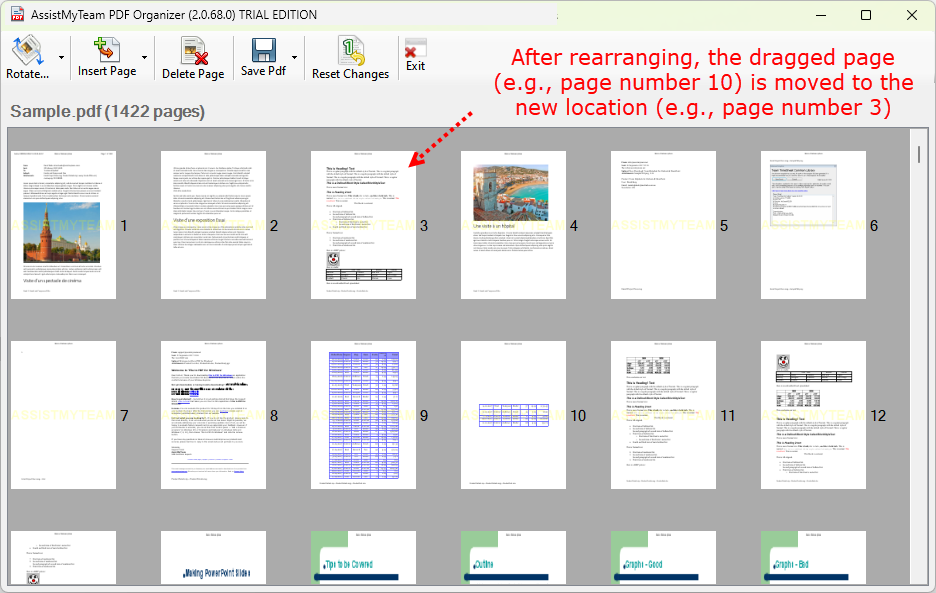Select page 3 thumbnail
This screenshot has width=936, height=593.
[363, 225]
